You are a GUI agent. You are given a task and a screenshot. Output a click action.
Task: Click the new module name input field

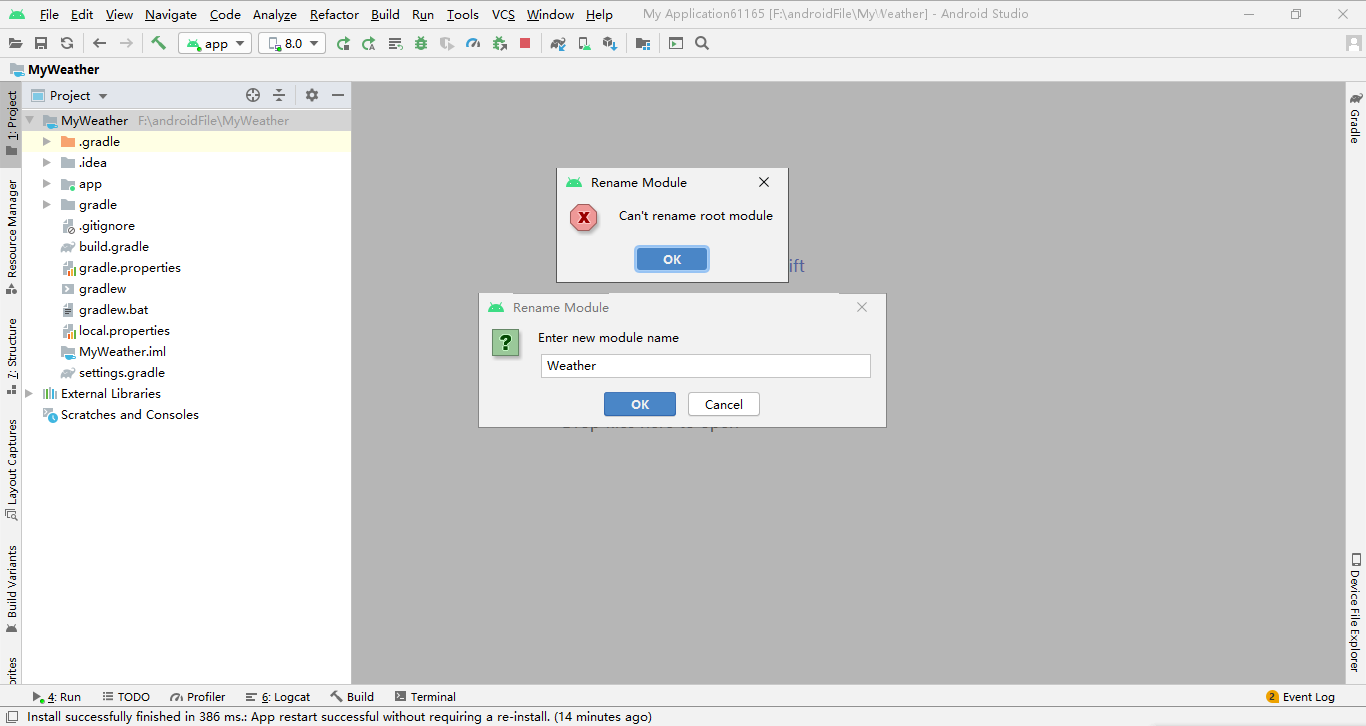[706, 366]
